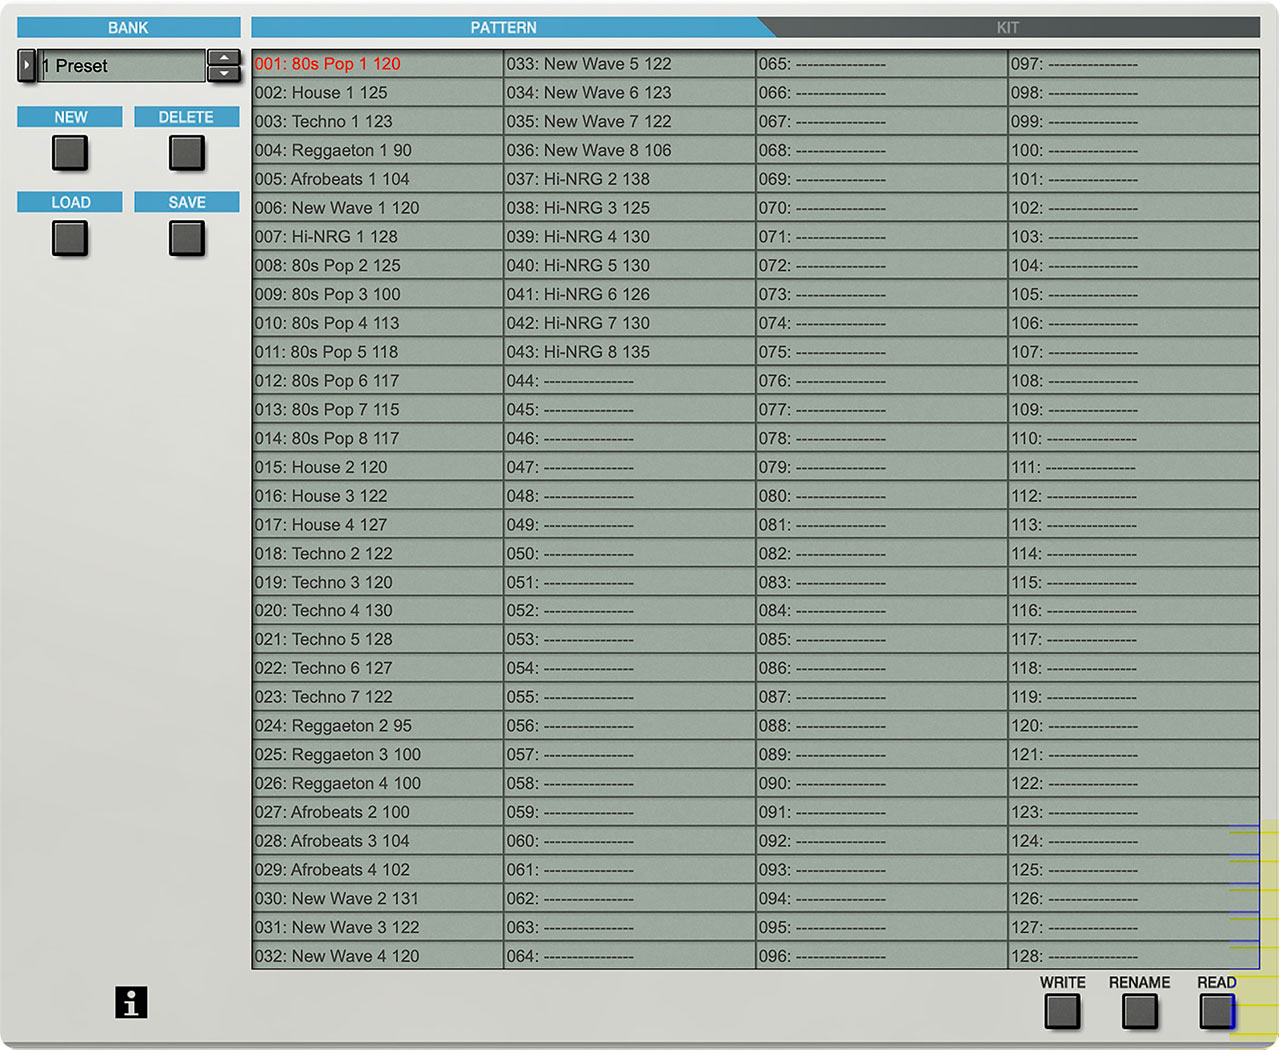1279x1050 pixels.
Task: Click the square button under RENAME
Action: (x=1139, y=1012)
